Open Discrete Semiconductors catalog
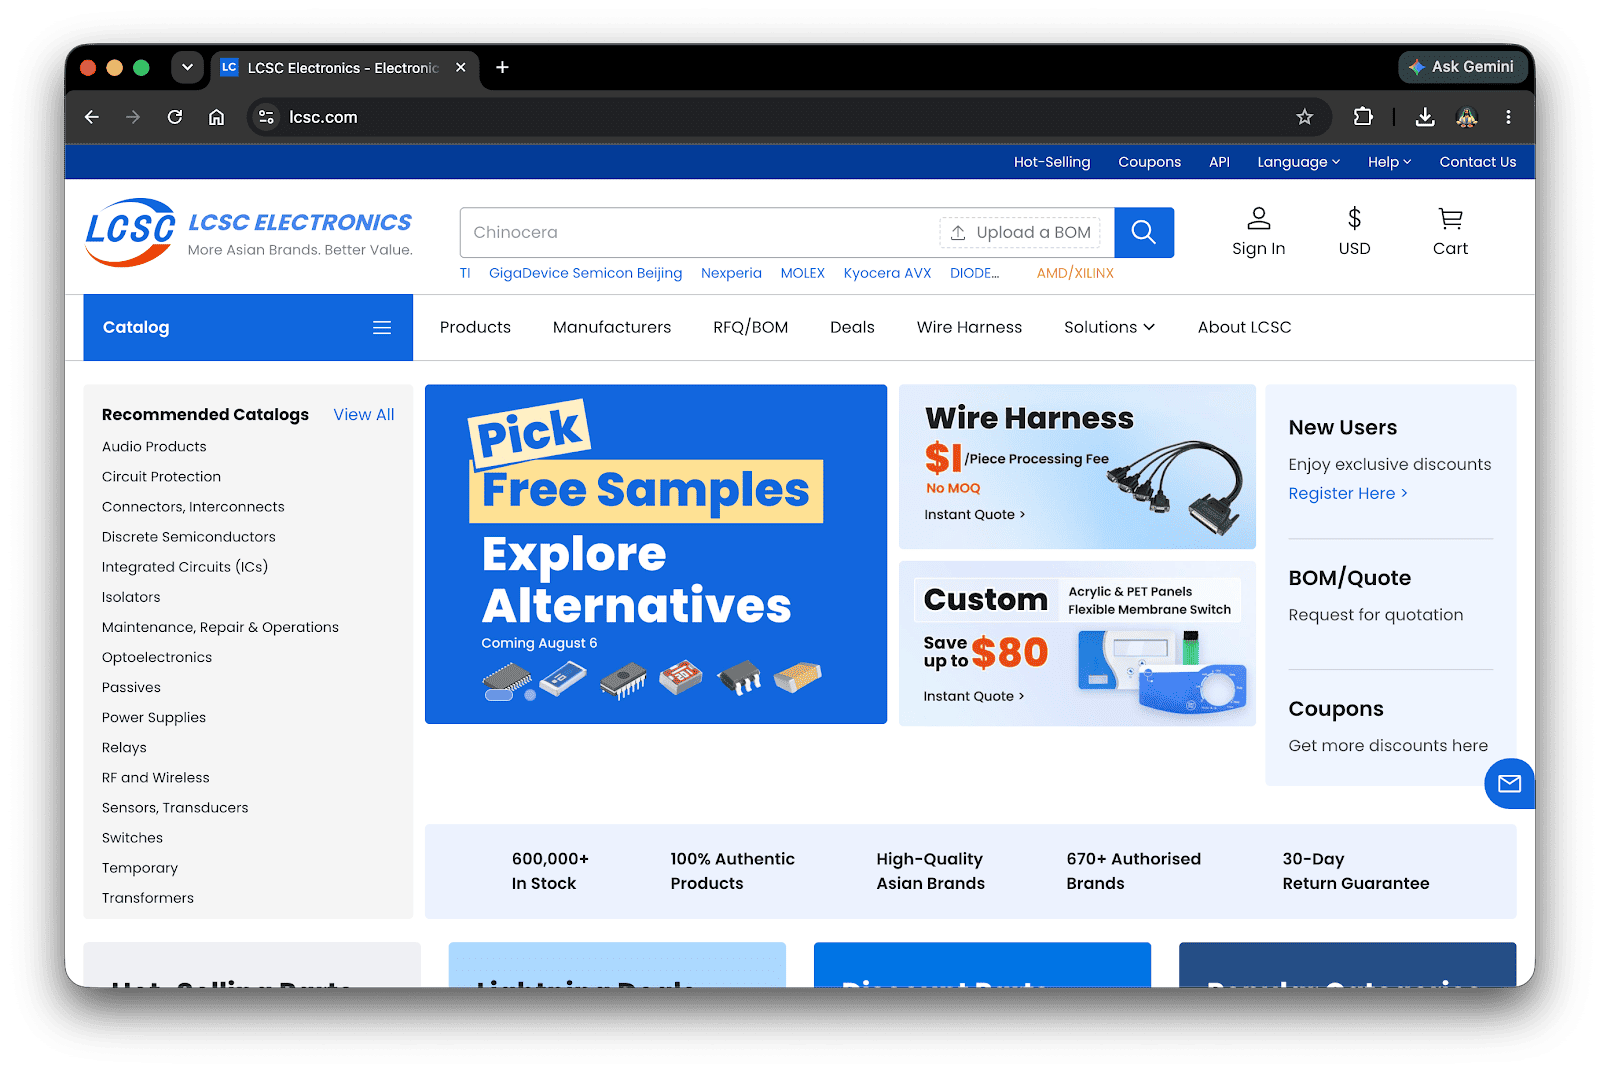This screenshot has width=1600, height=1073. 188,537
